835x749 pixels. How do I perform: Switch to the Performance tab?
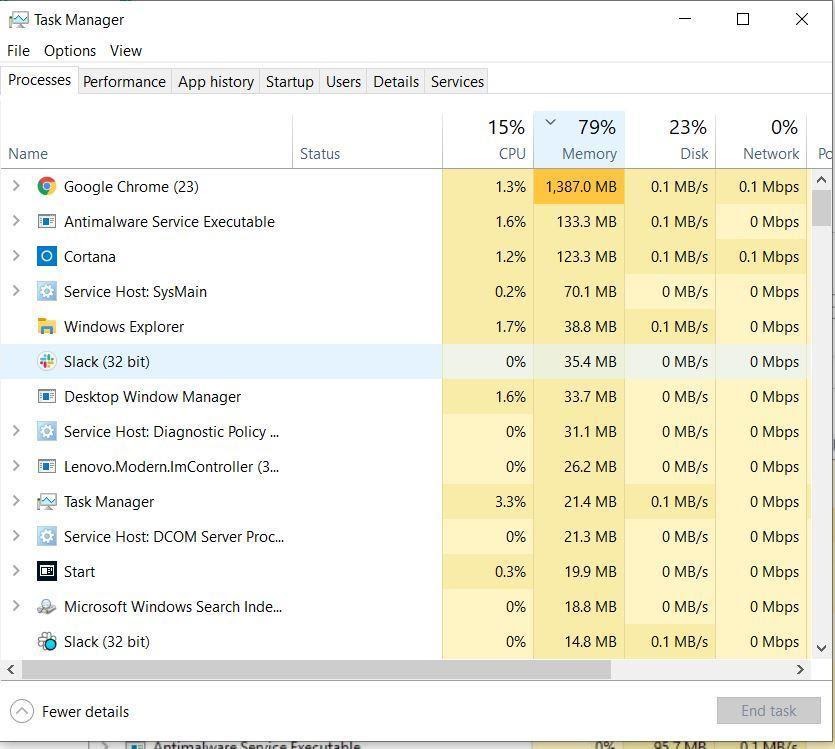pyautogui.click(x=124, y=82)
